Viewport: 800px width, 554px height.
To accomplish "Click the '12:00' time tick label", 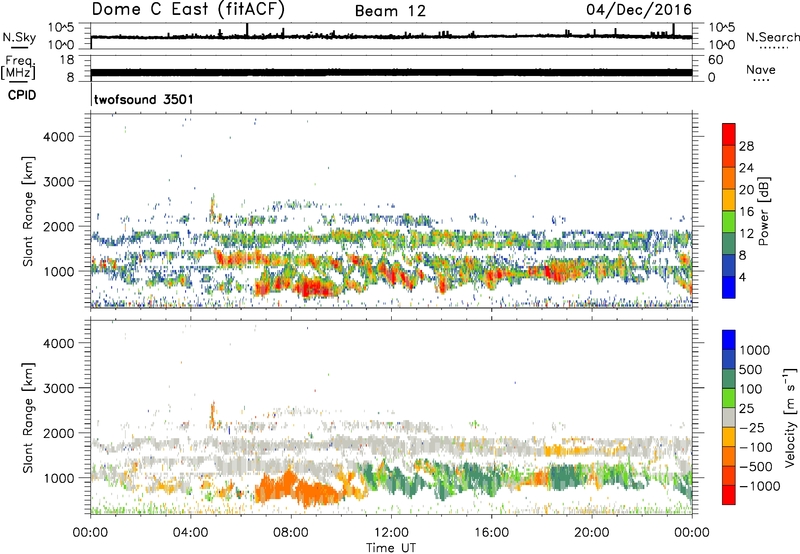I will point(391,533).
